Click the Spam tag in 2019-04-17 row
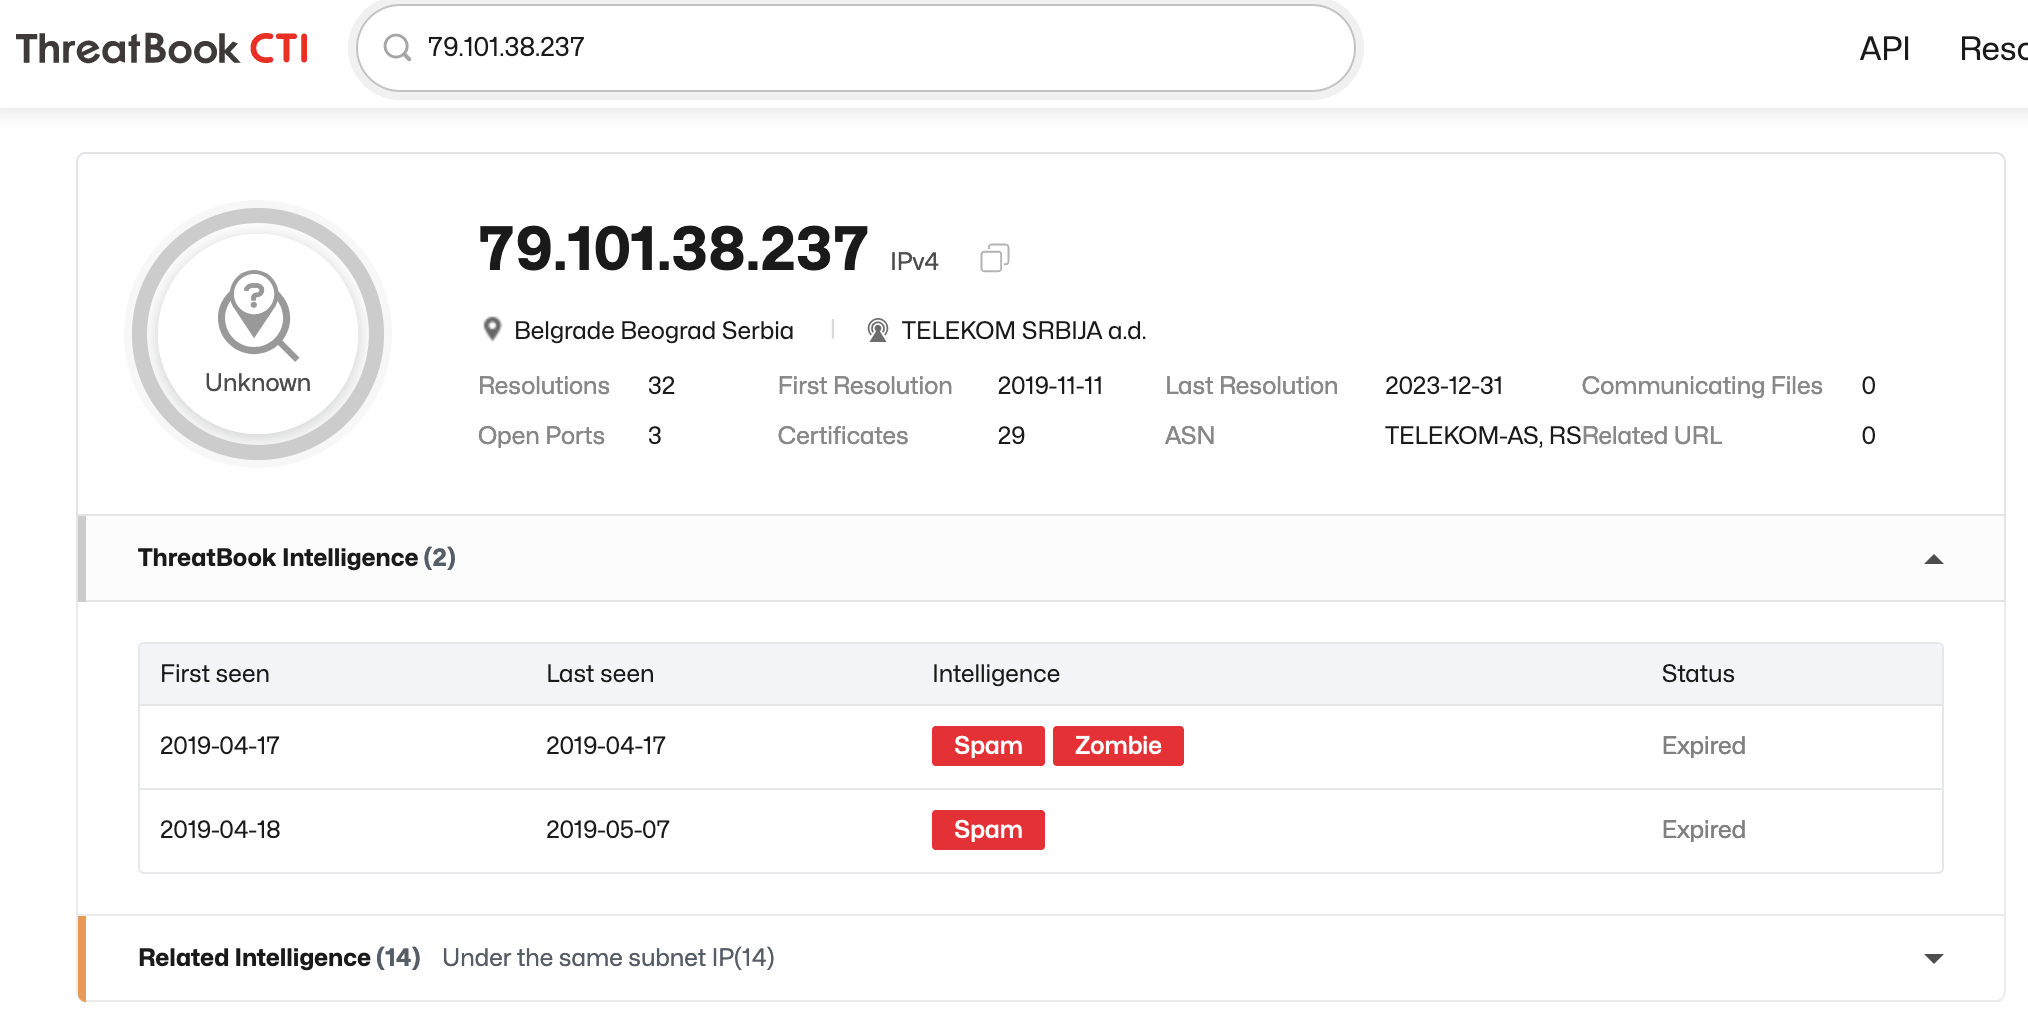 [x=988, y=746]
